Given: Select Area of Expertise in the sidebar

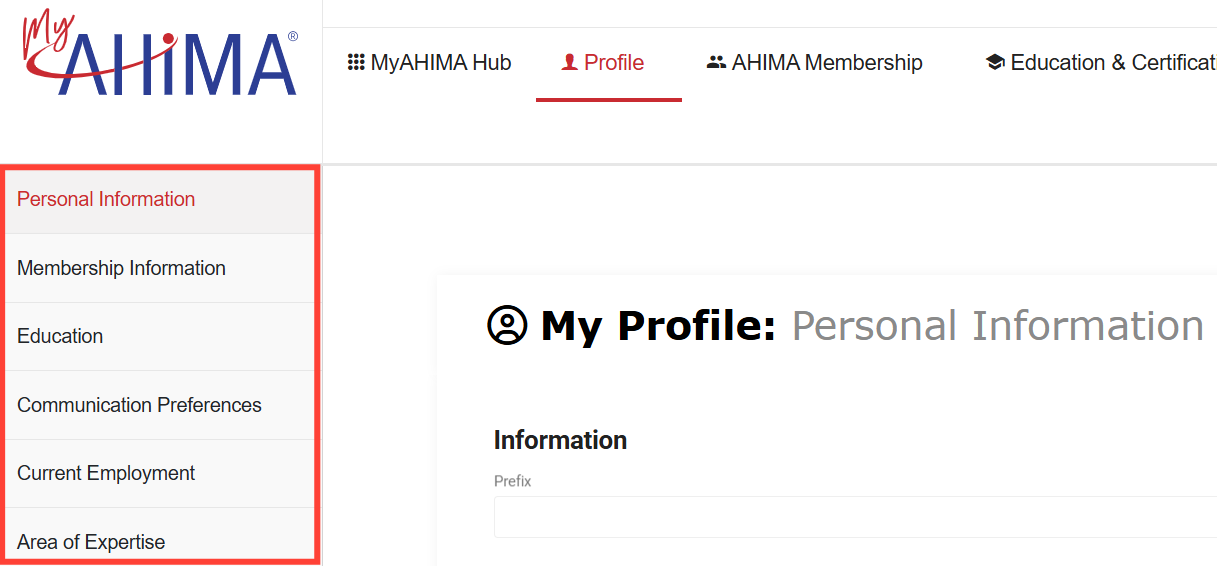Looking at the screenshot, I should [91, 542].
